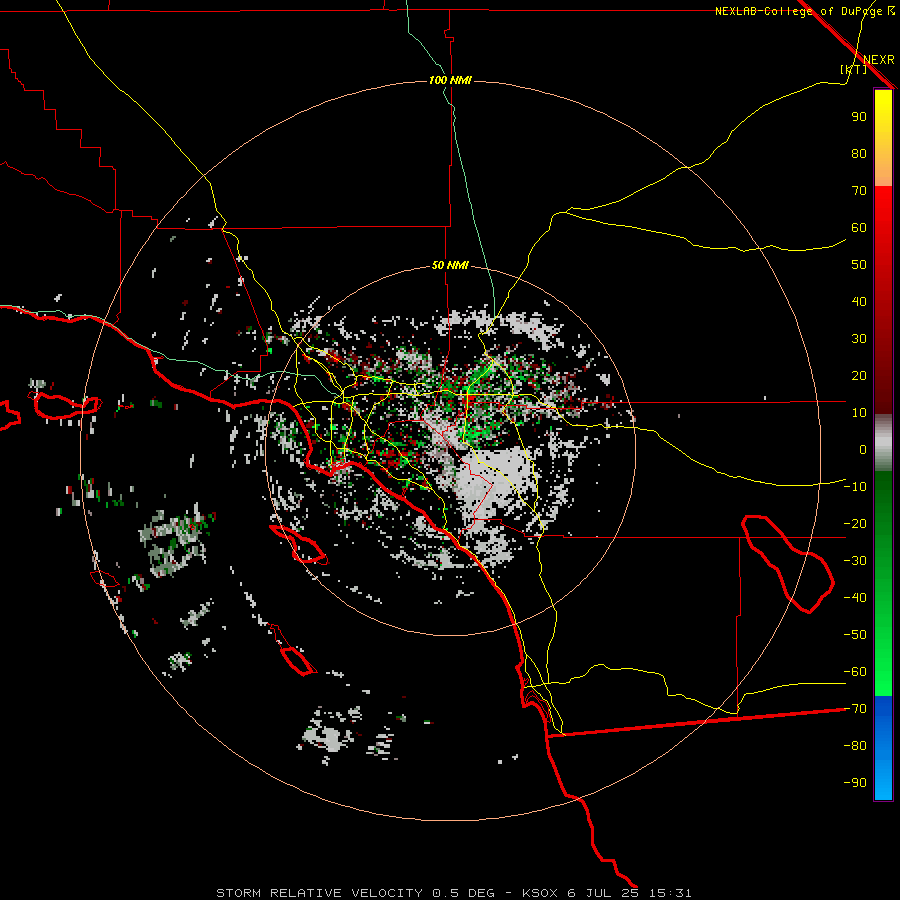Screen dimensions: 900x900
Task: Click the 0 value on velocity scale
Action: click(863, 450)
